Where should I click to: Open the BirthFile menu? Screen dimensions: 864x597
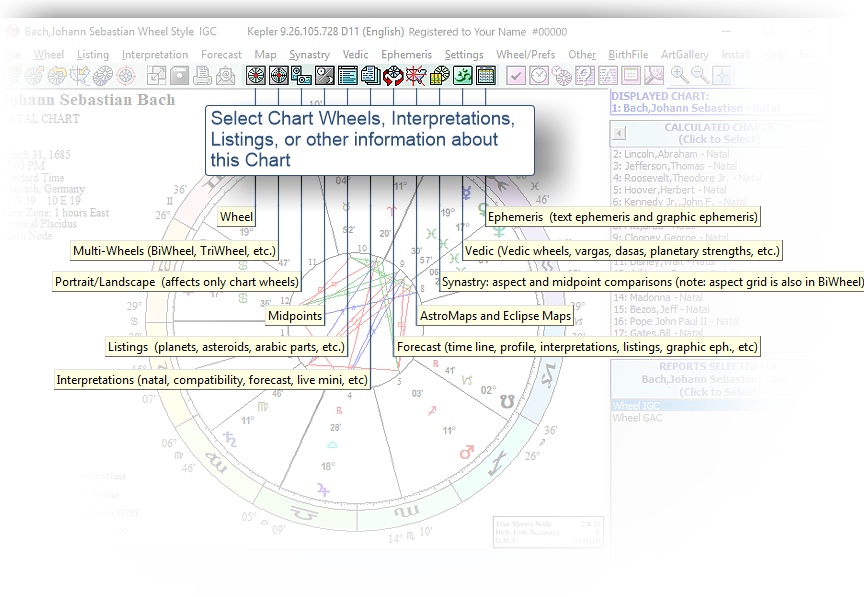click(627, 54)
